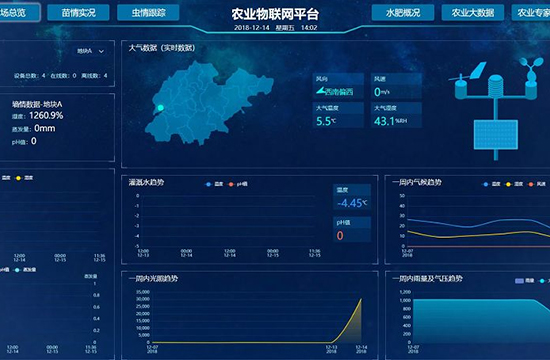Click the 风向 wind direction card
550x360 pixels.
coord(338,86)
